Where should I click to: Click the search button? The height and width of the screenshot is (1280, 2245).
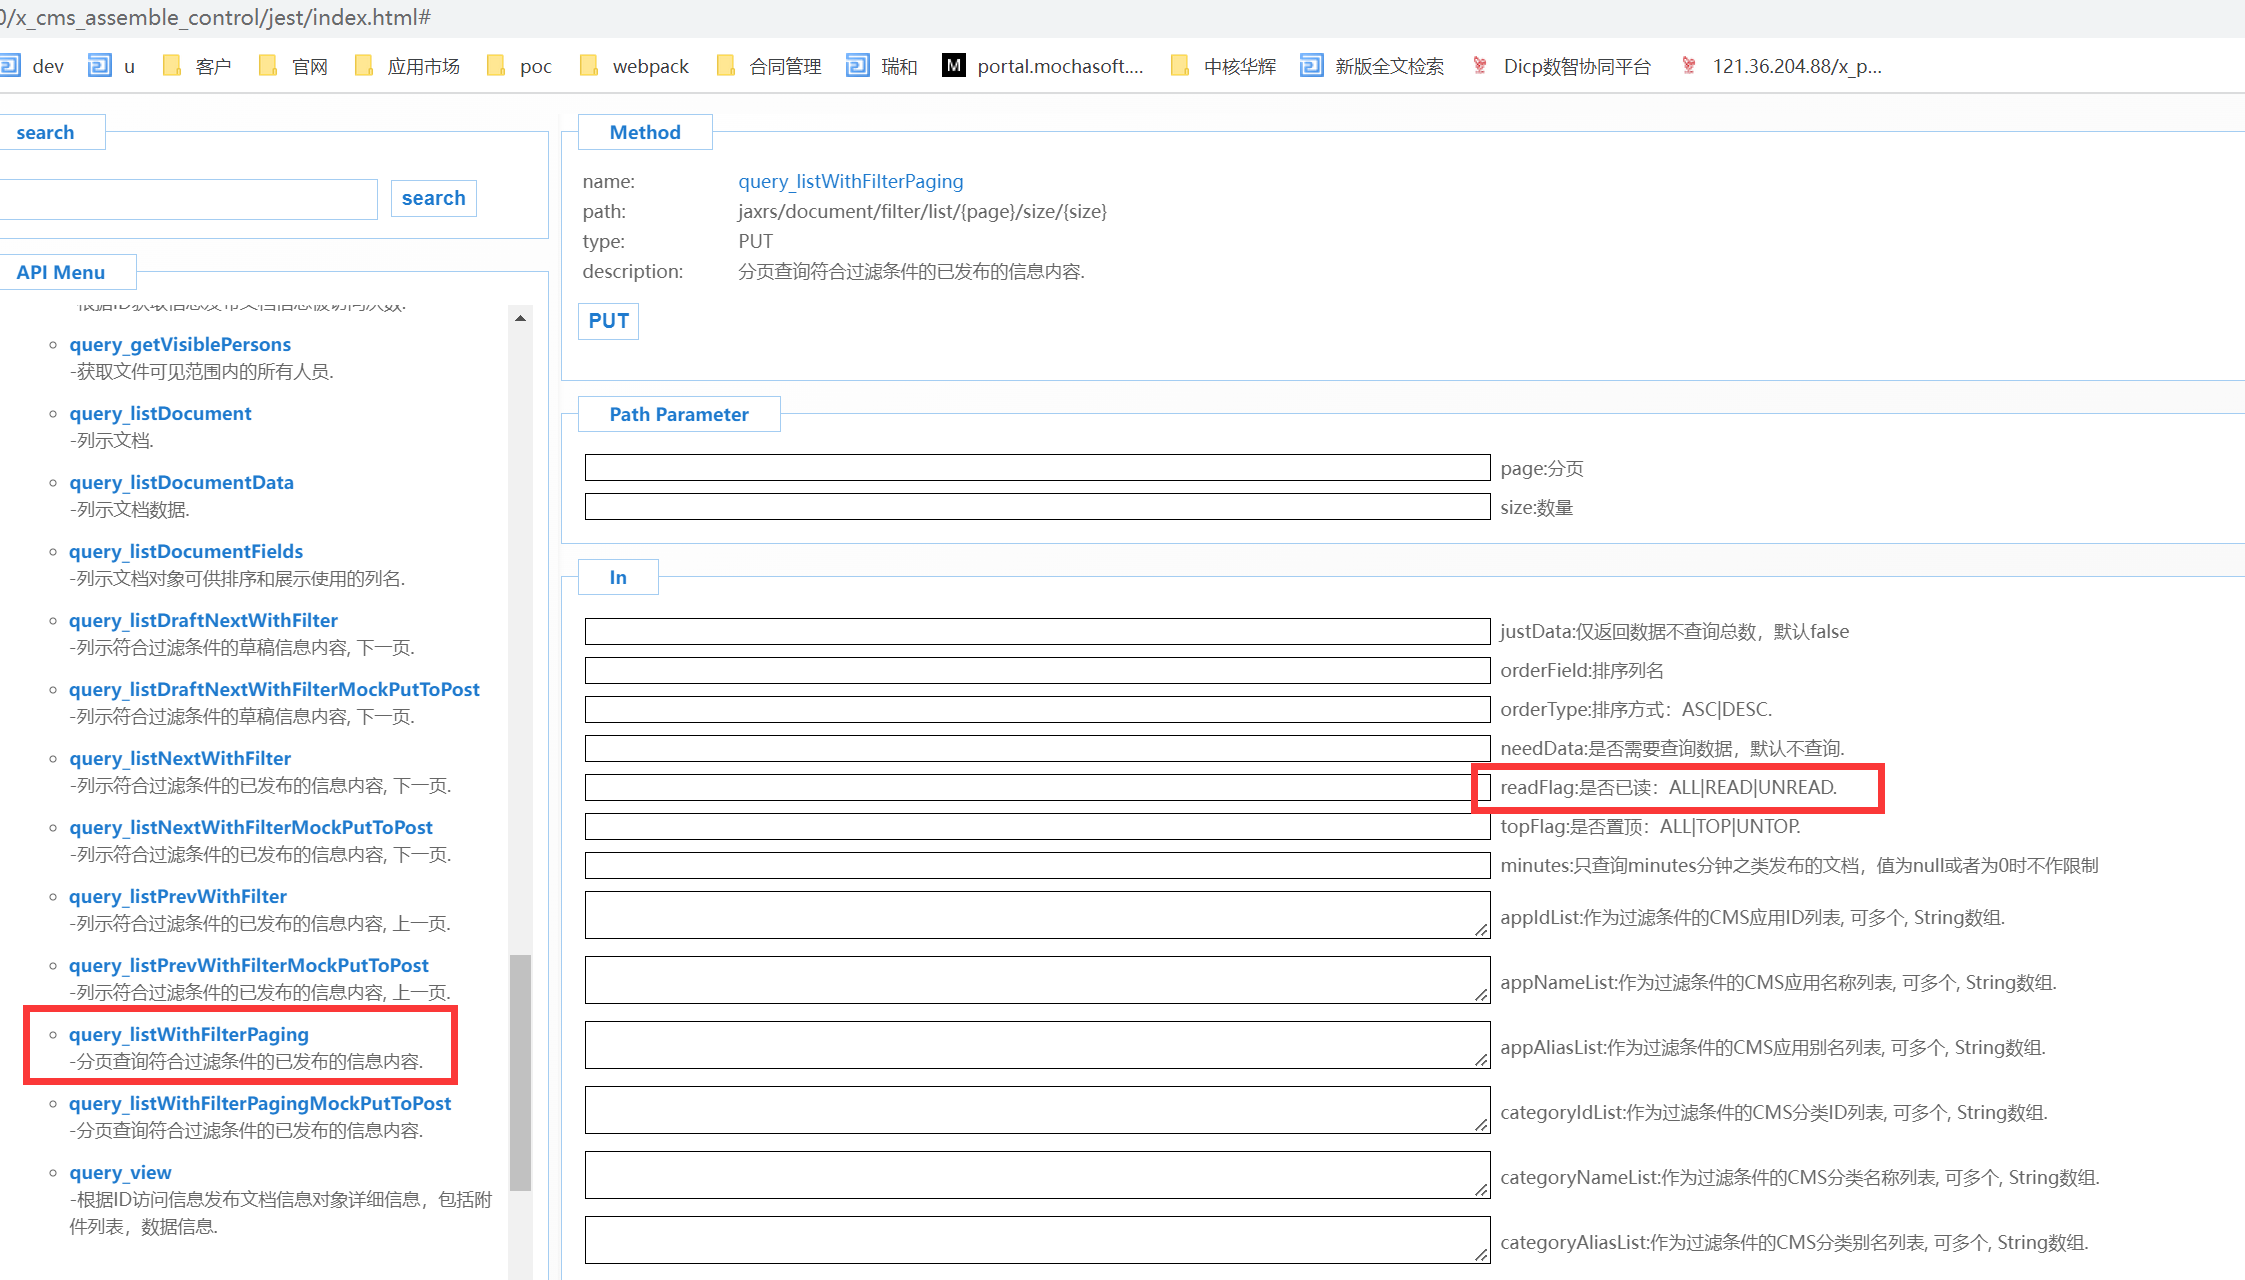(433, 198)
